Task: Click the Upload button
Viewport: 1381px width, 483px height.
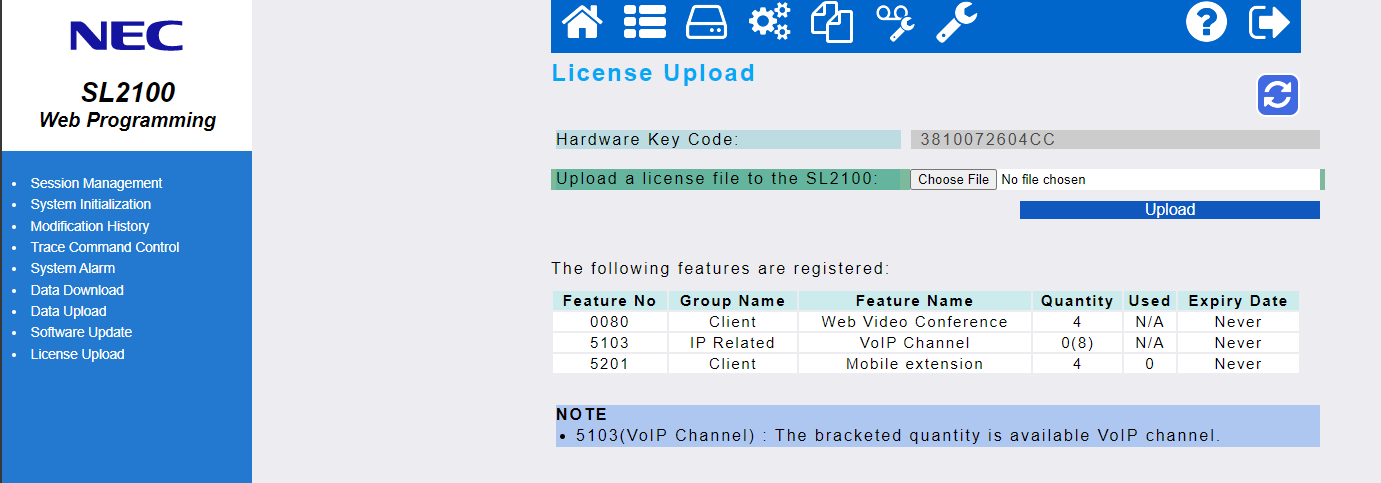Action: [1170, 210]
